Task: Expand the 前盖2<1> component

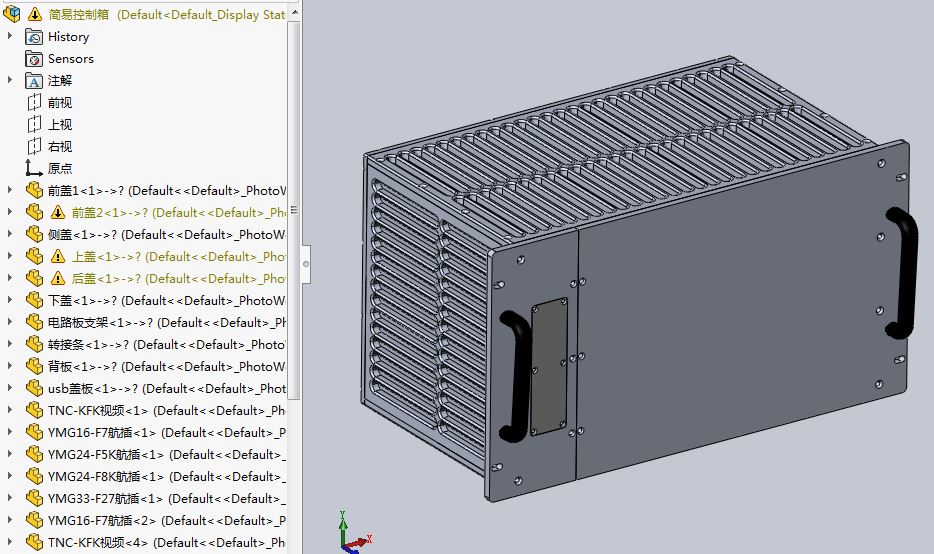Action: tap(10, 212)
